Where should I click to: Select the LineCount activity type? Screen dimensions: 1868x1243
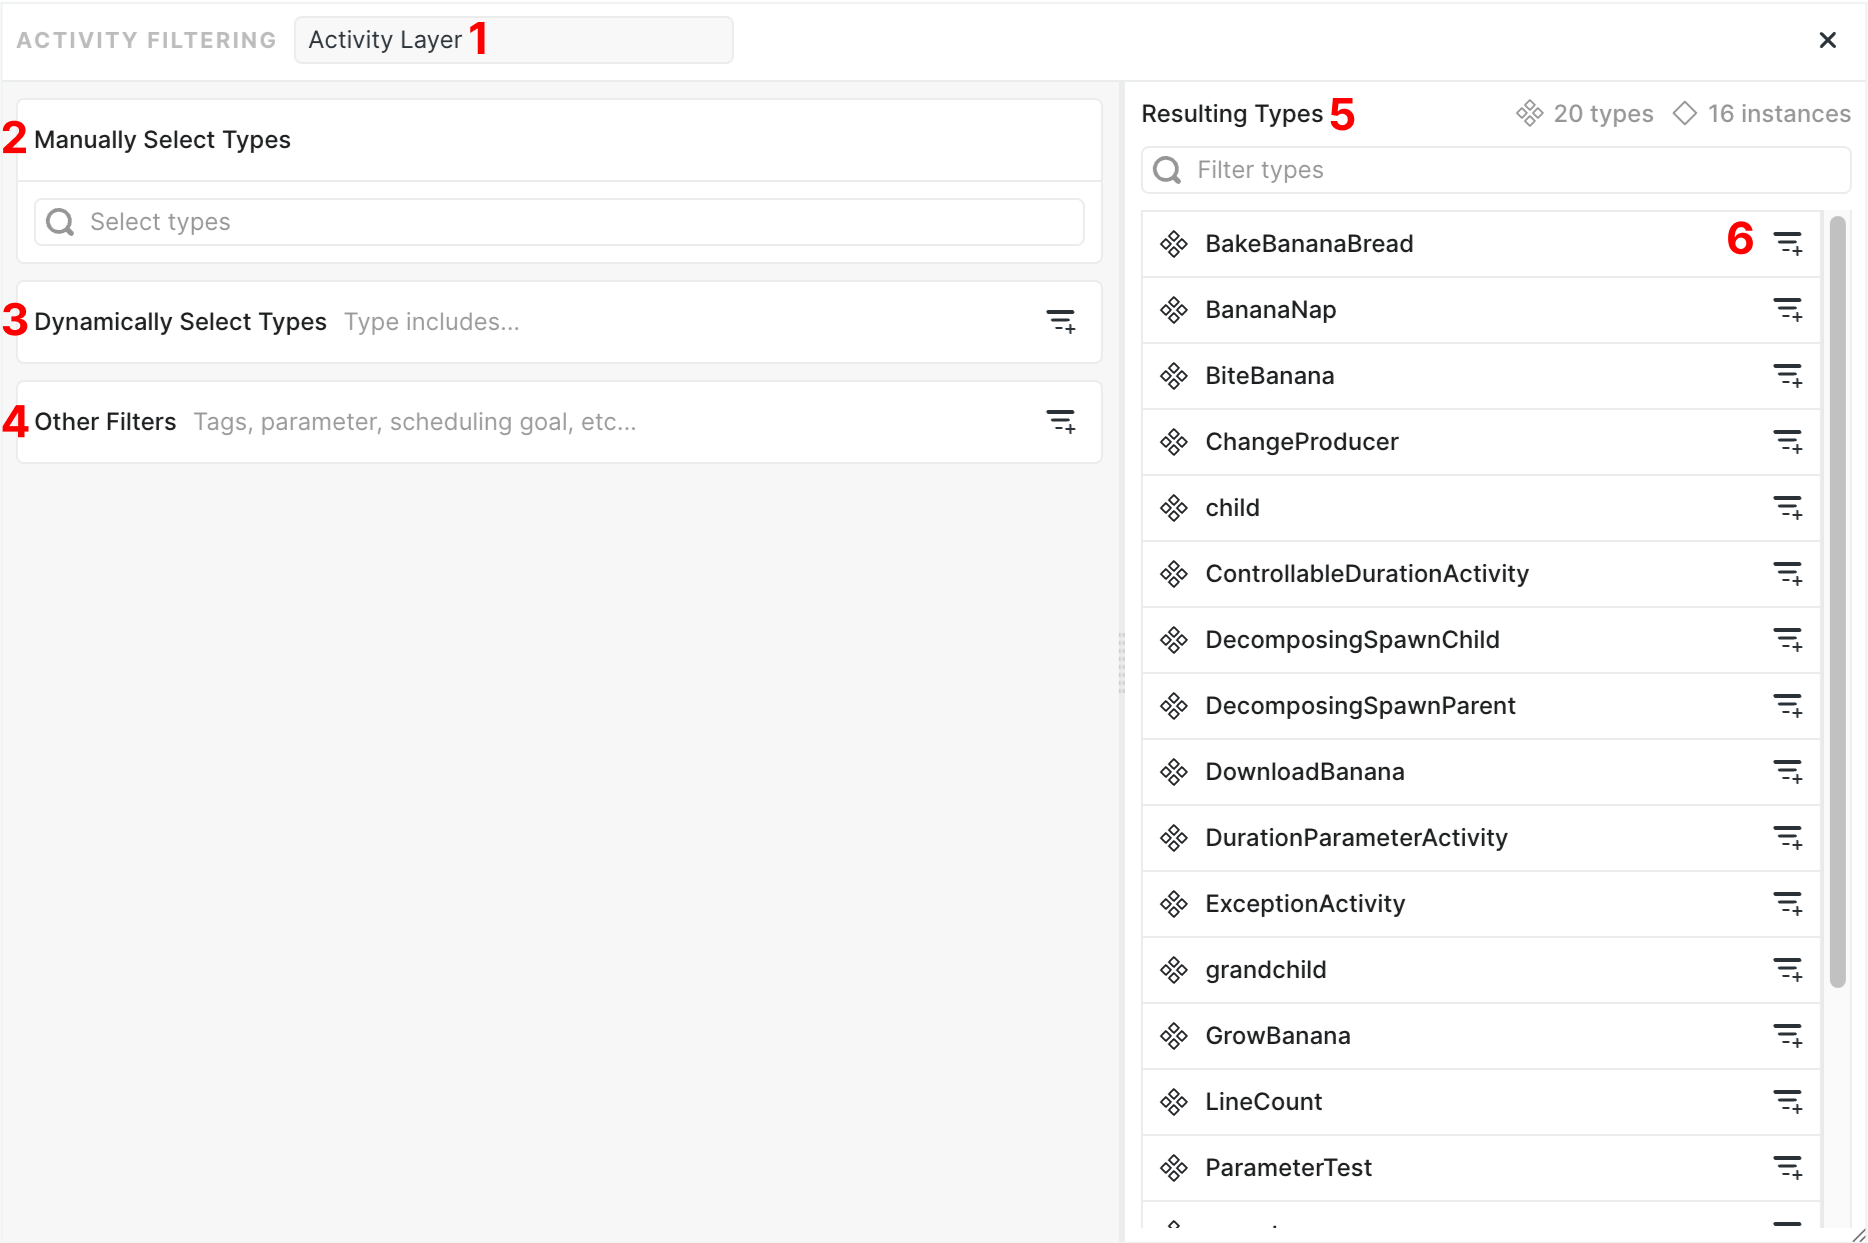click(1263, 1101)
